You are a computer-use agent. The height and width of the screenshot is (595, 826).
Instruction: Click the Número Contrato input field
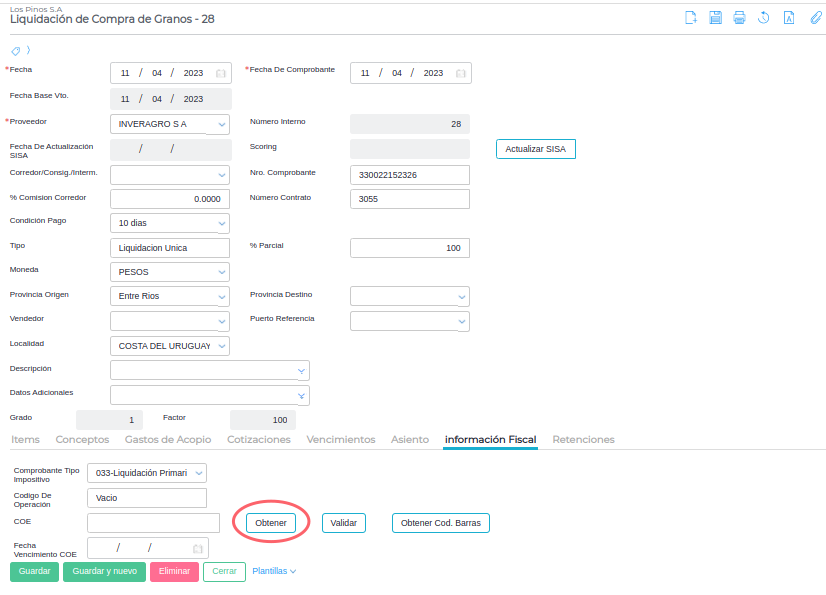tap(410, 199)
